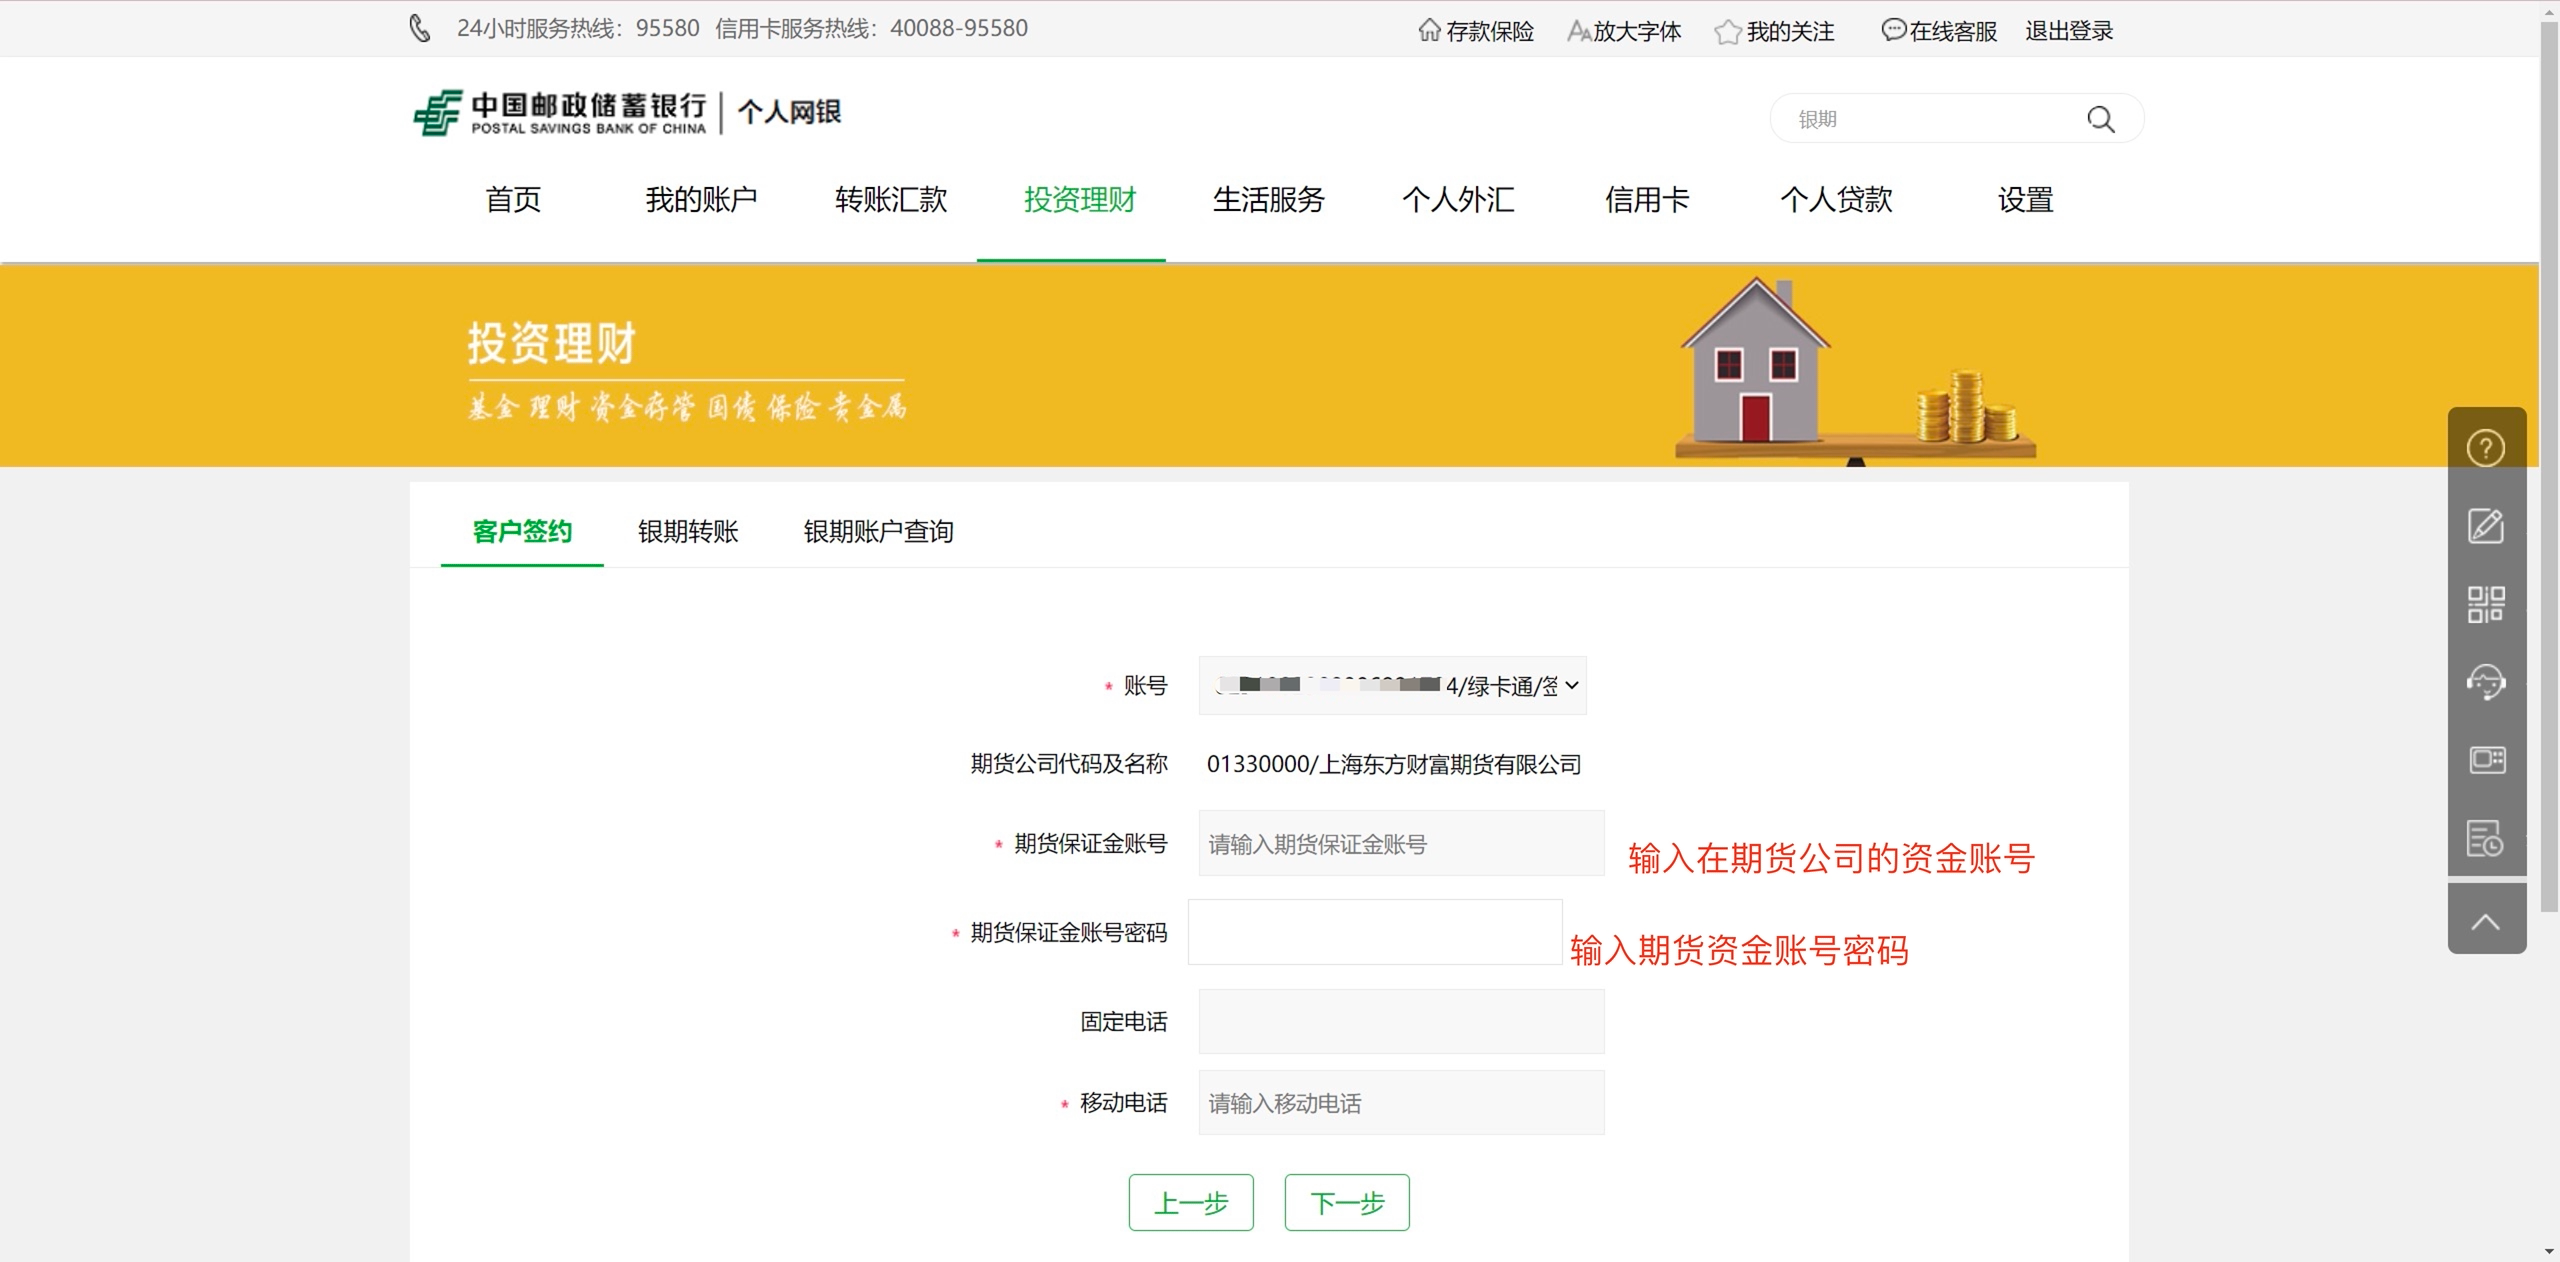Focus the 移动电话 input field
Viewport: 2560px width, 1262px height.
[1401, 1103]
